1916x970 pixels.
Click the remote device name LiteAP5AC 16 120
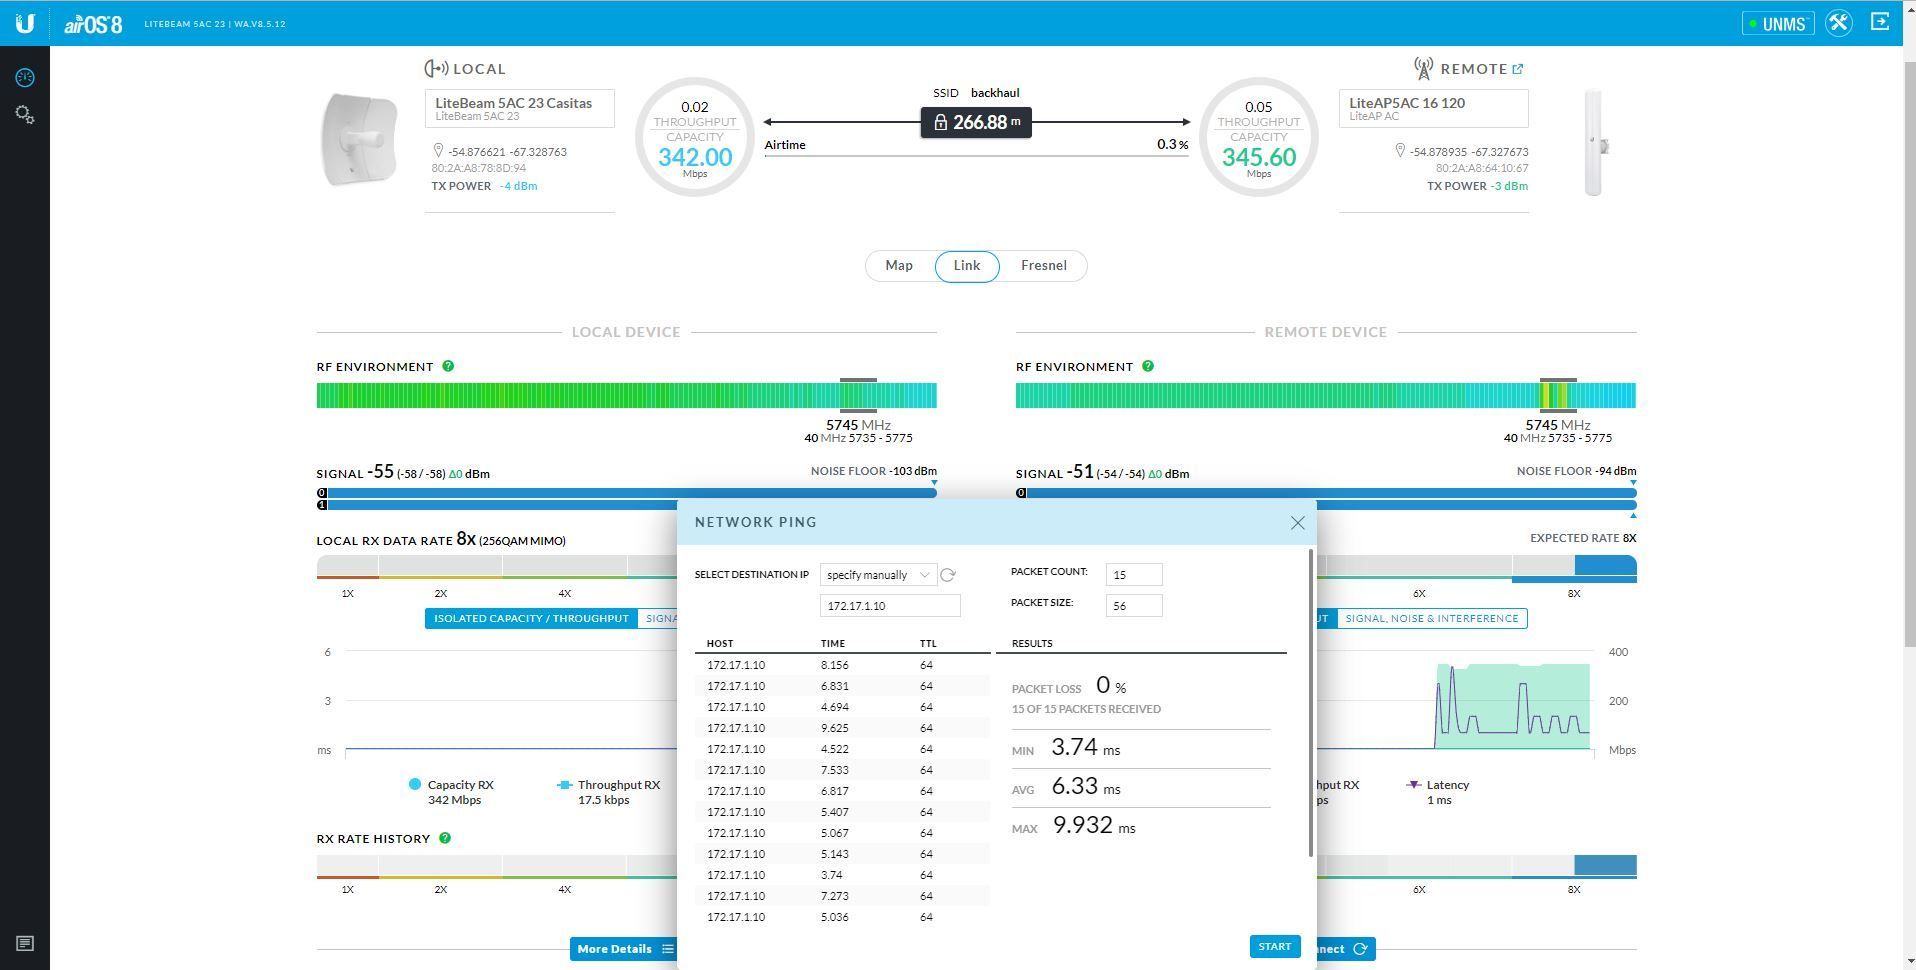point(1406,103)
